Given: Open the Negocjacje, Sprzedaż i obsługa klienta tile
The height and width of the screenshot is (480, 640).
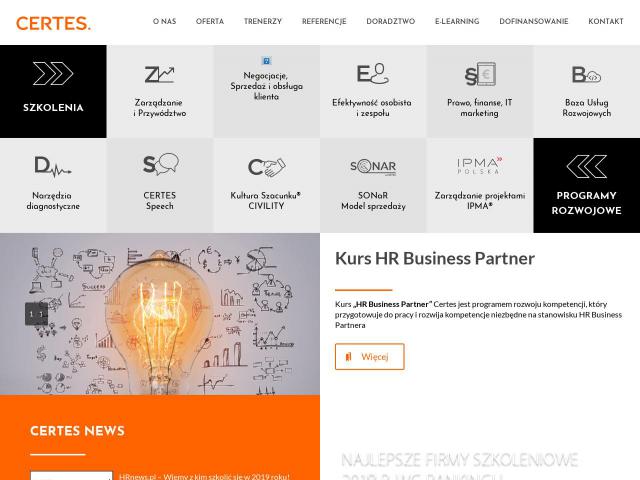Looking at the screenshot, I should point(267,91).
